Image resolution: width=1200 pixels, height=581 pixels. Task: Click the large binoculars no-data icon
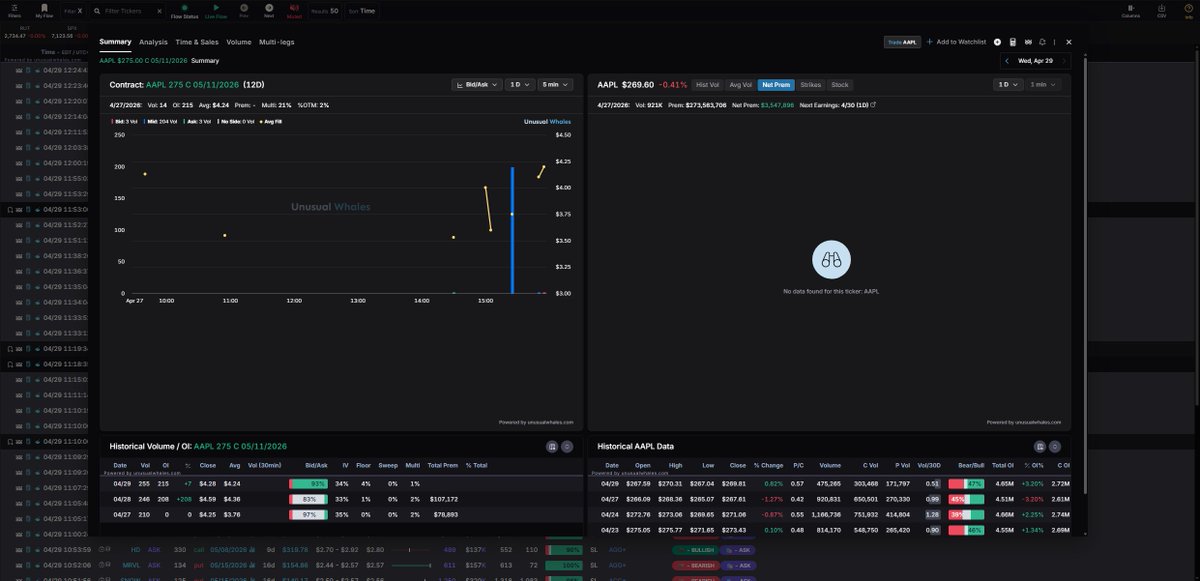point(831,260)
